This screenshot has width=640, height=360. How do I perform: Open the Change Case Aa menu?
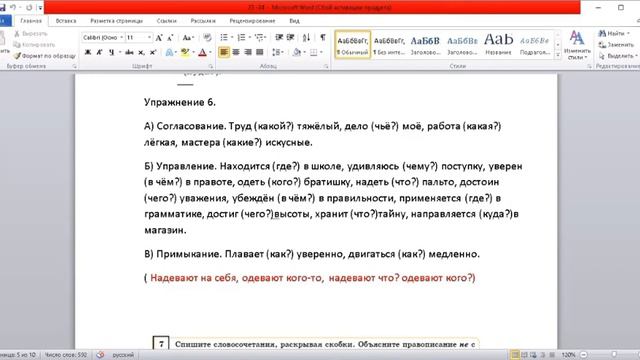tap(188, 38)
